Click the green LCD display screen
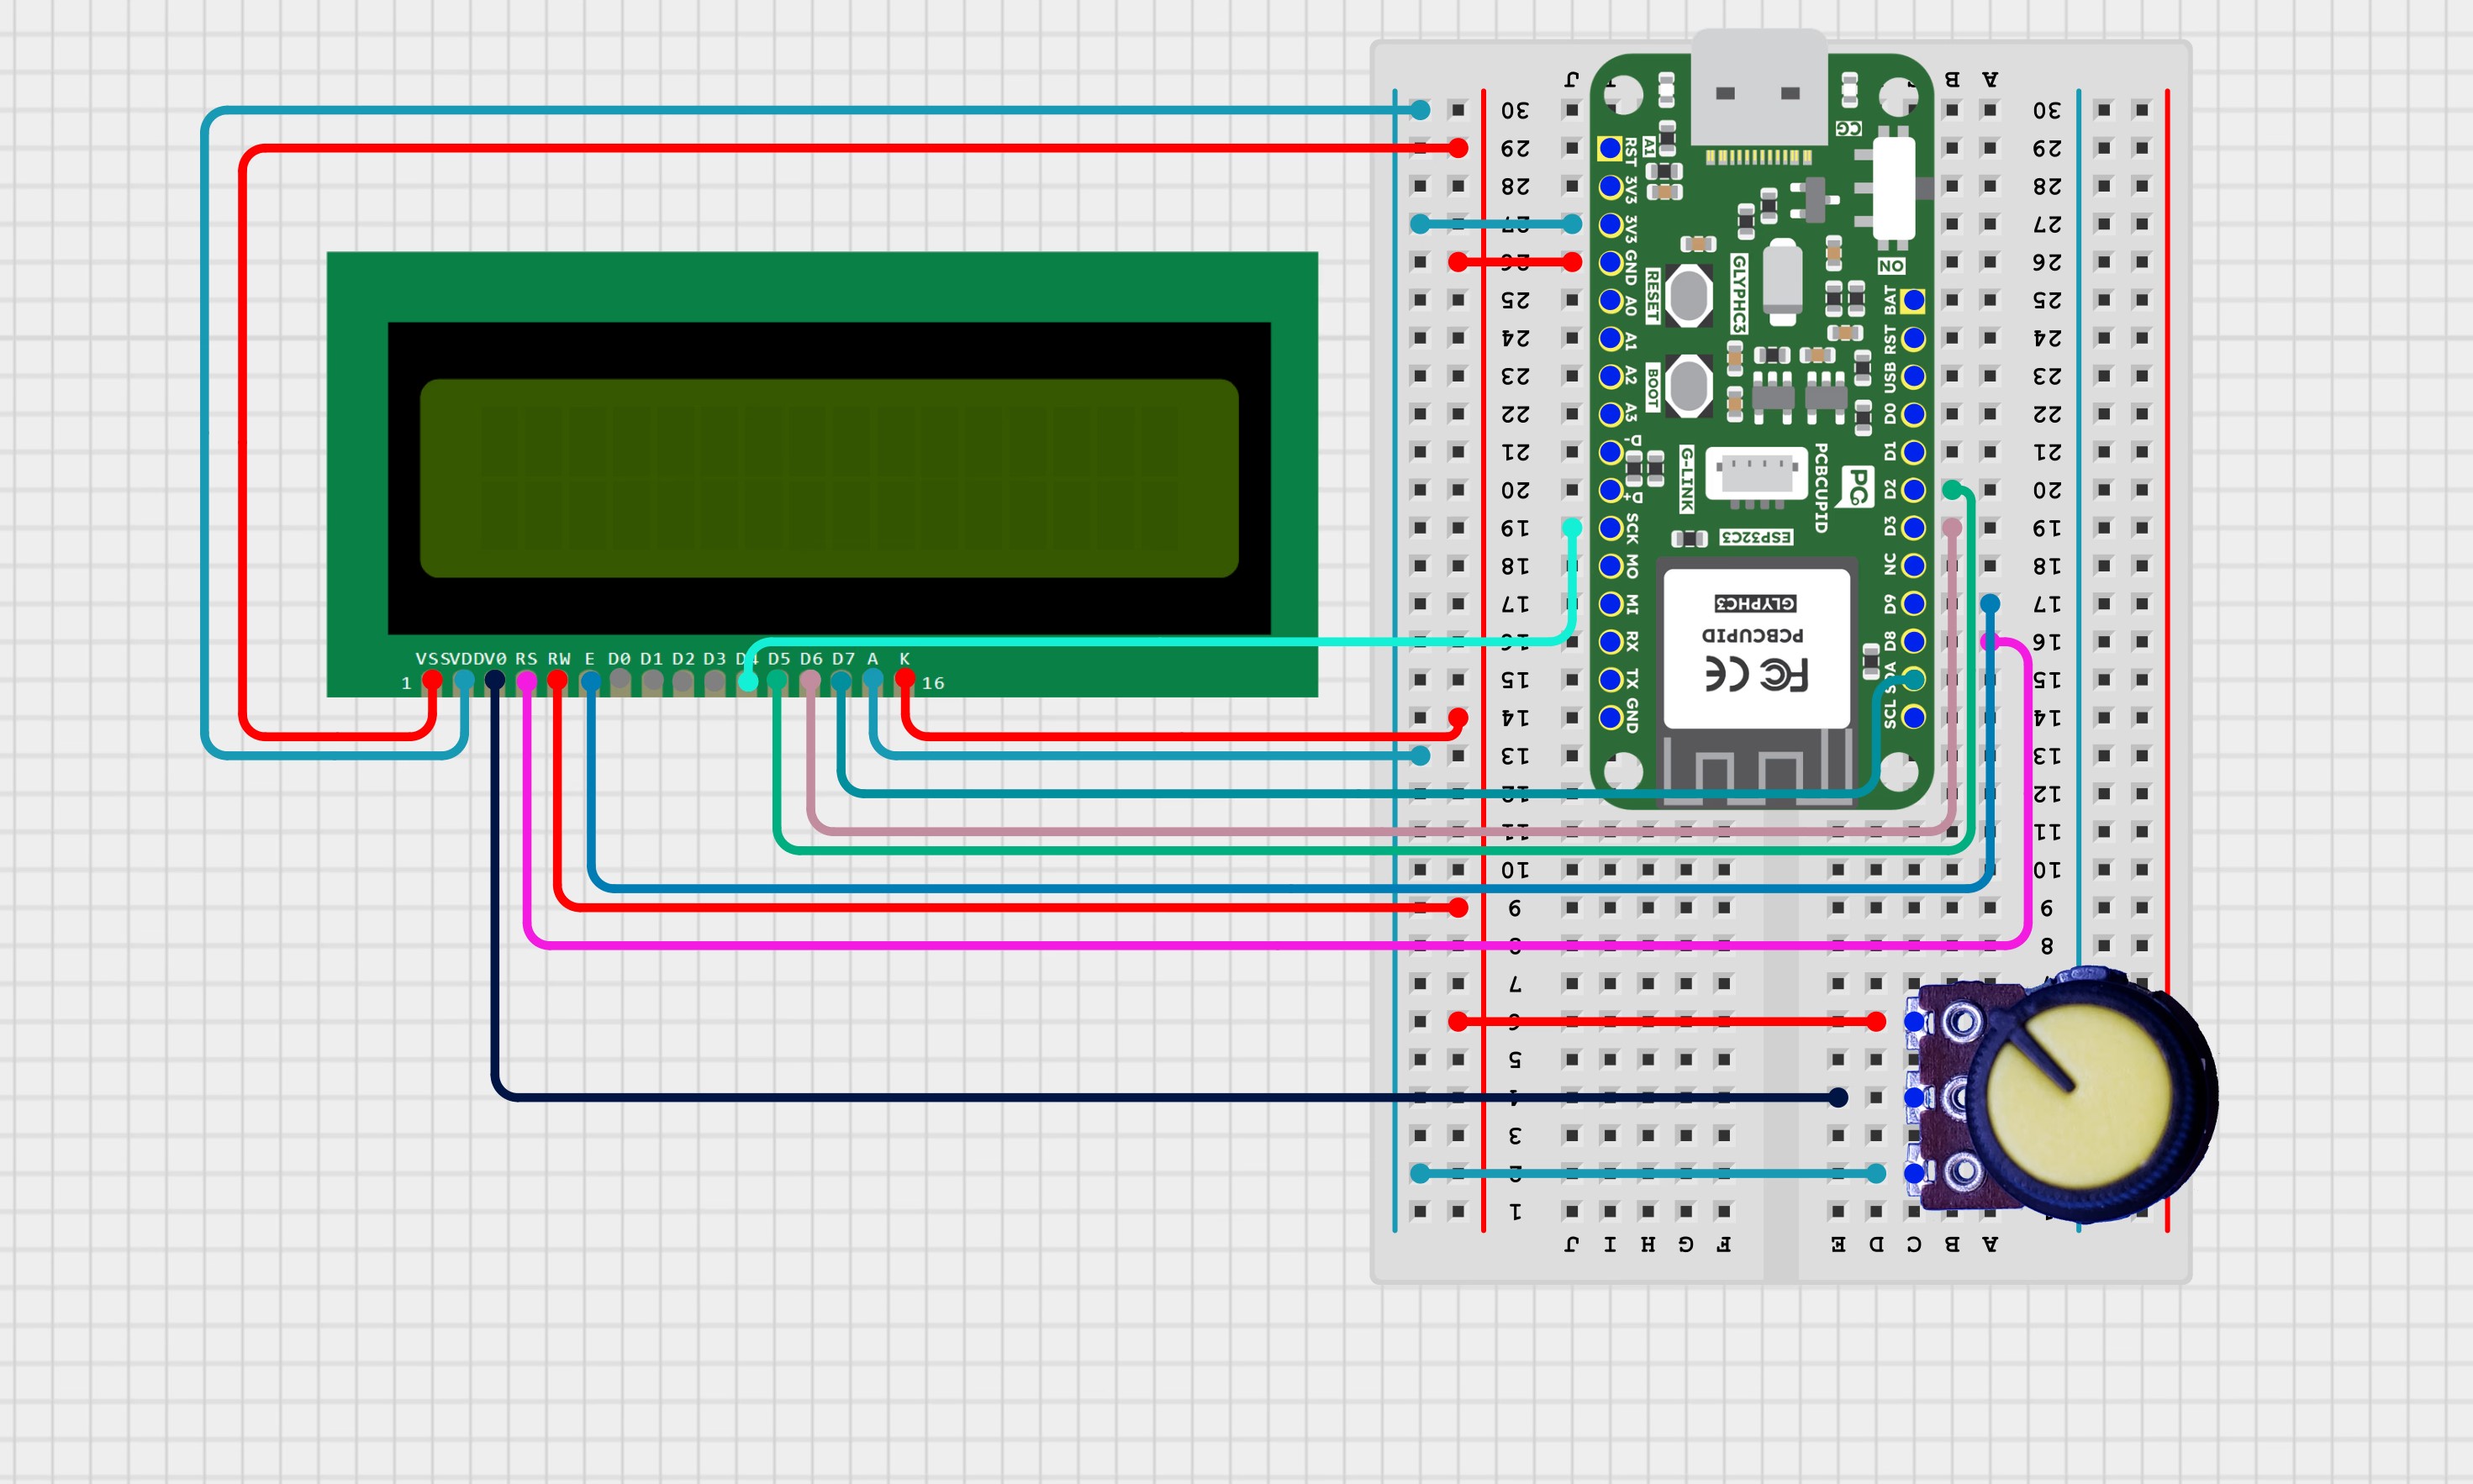The width and height of the screenshot is (2473, 1484). (828, 477)
